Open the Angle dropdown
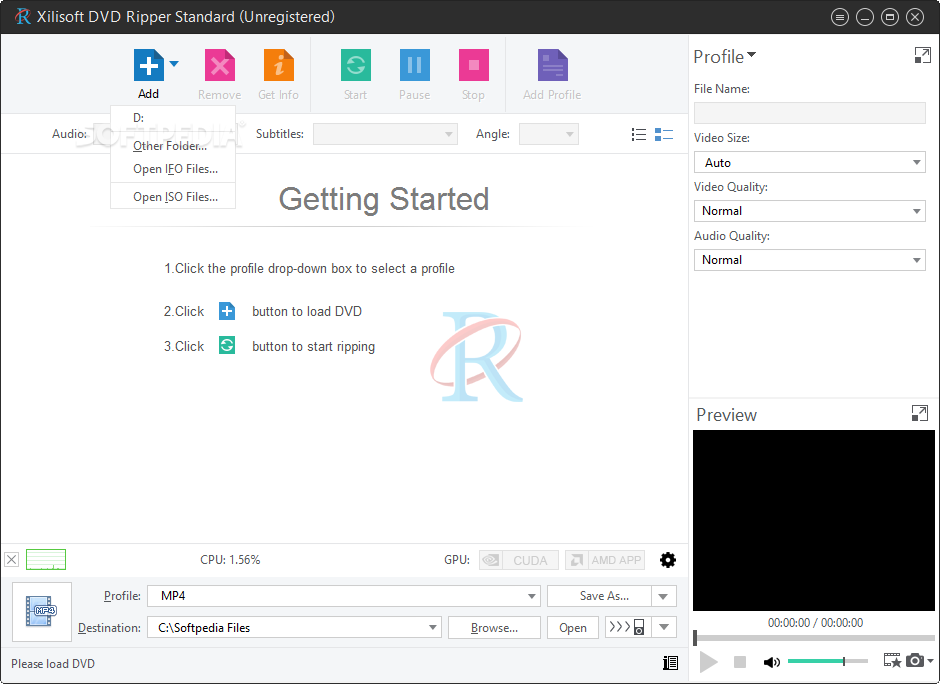The width and height of the screenshot is (940, 684). 549,134
